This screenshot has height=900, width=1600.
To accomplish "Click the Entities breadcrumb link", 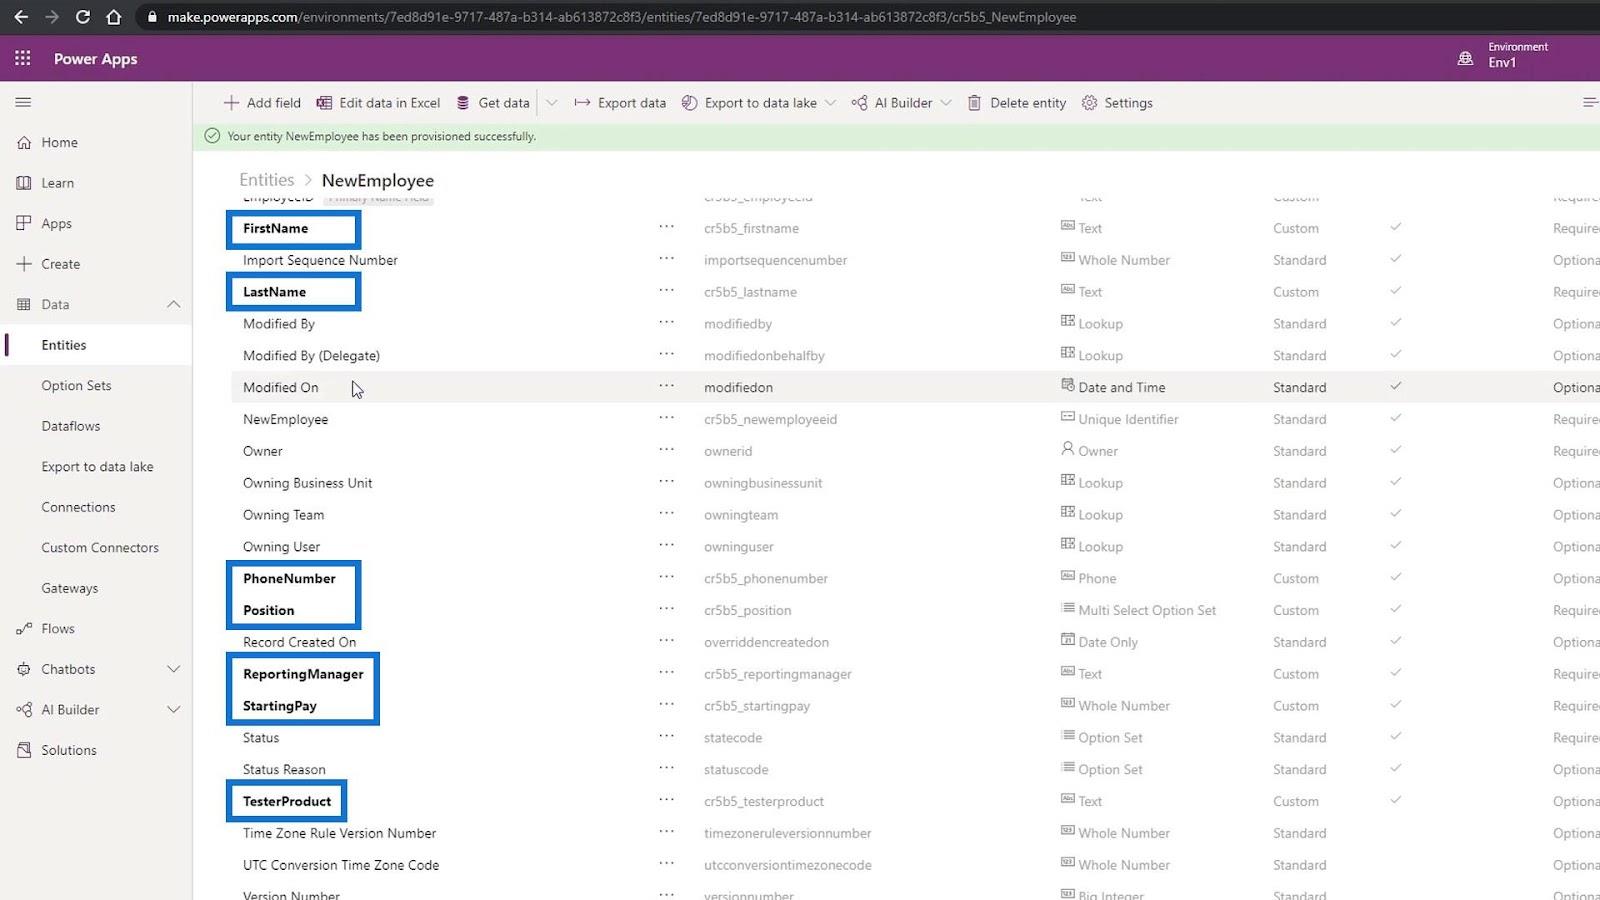I will click(x=266, y=180).
